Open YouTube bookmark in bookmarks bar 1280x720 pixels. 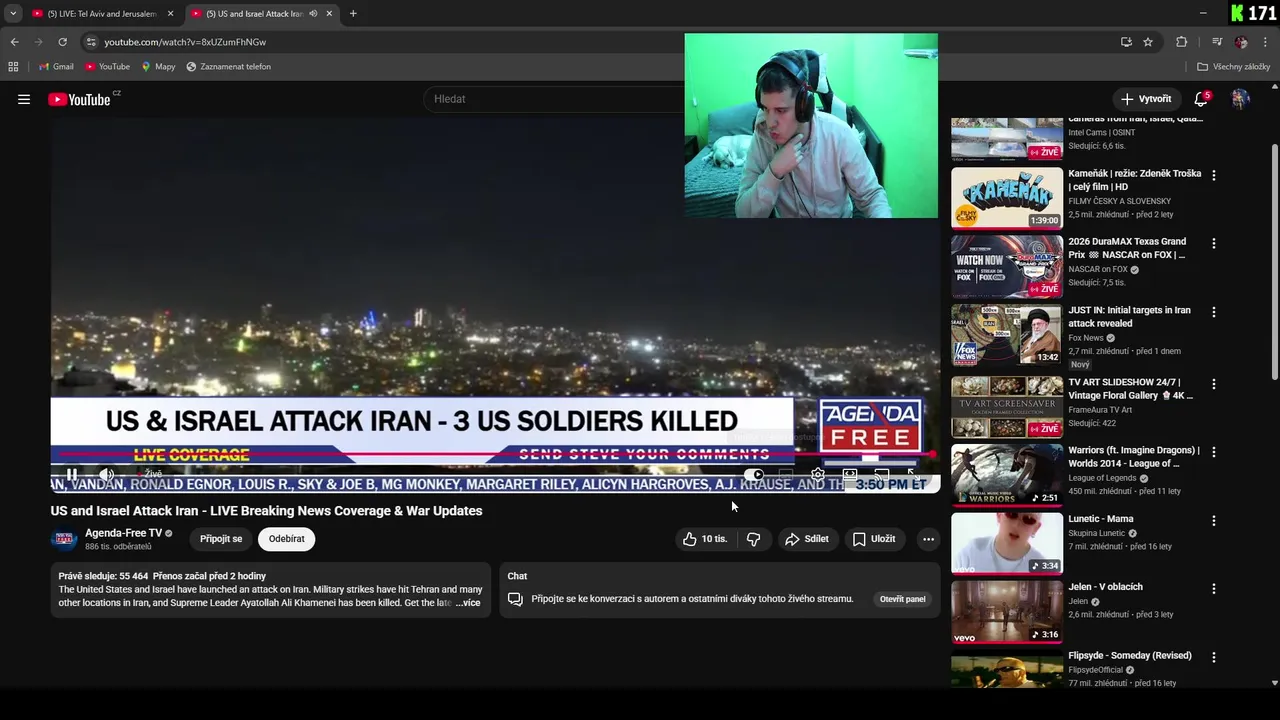tap(107, 67)
